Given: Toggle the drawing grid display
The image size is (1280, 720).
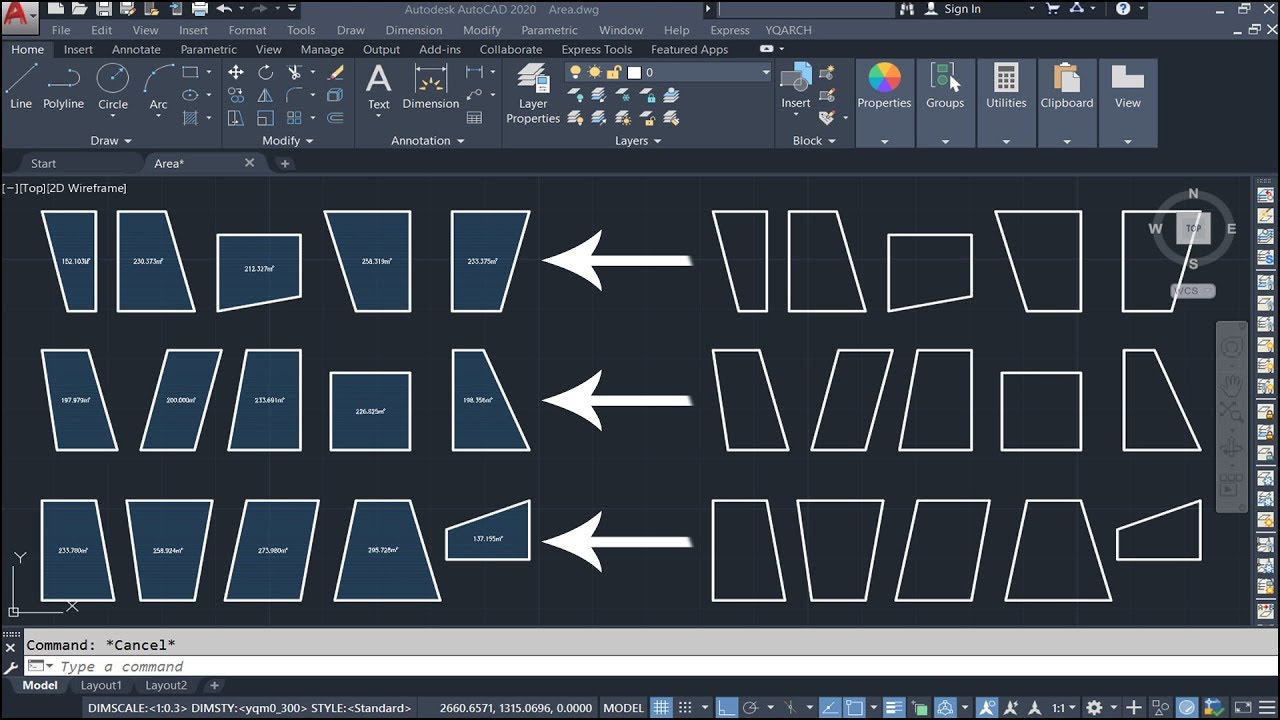Looking at the screenshot, I should pyautogui.click(x=661, y=708).
